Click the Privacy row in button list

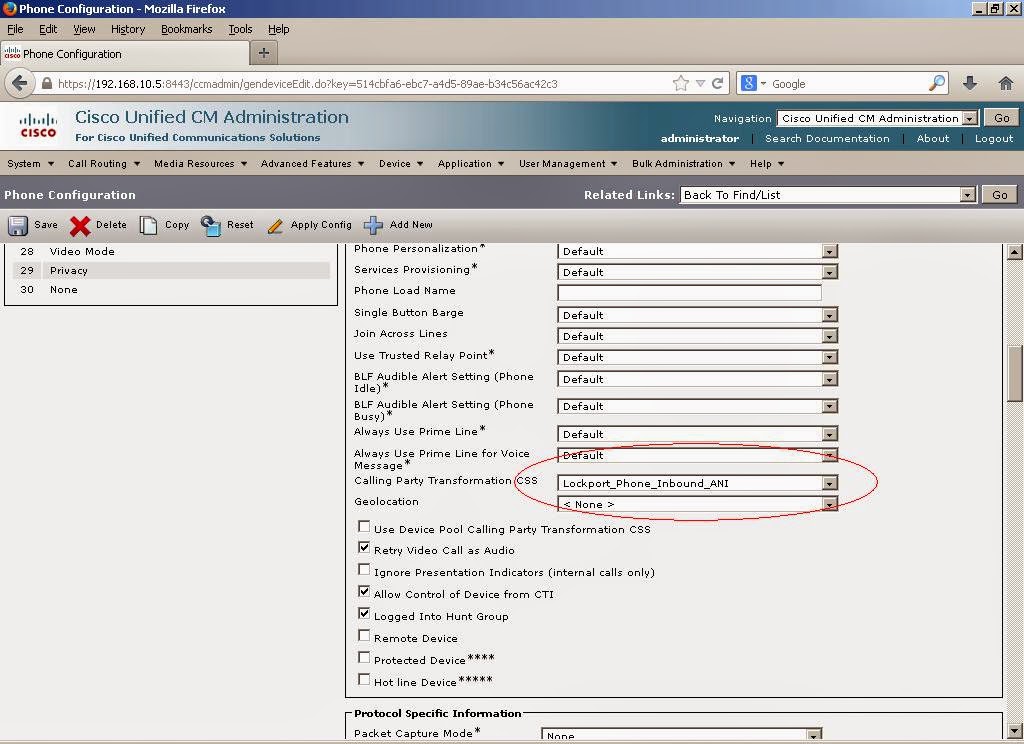[171, 270]
